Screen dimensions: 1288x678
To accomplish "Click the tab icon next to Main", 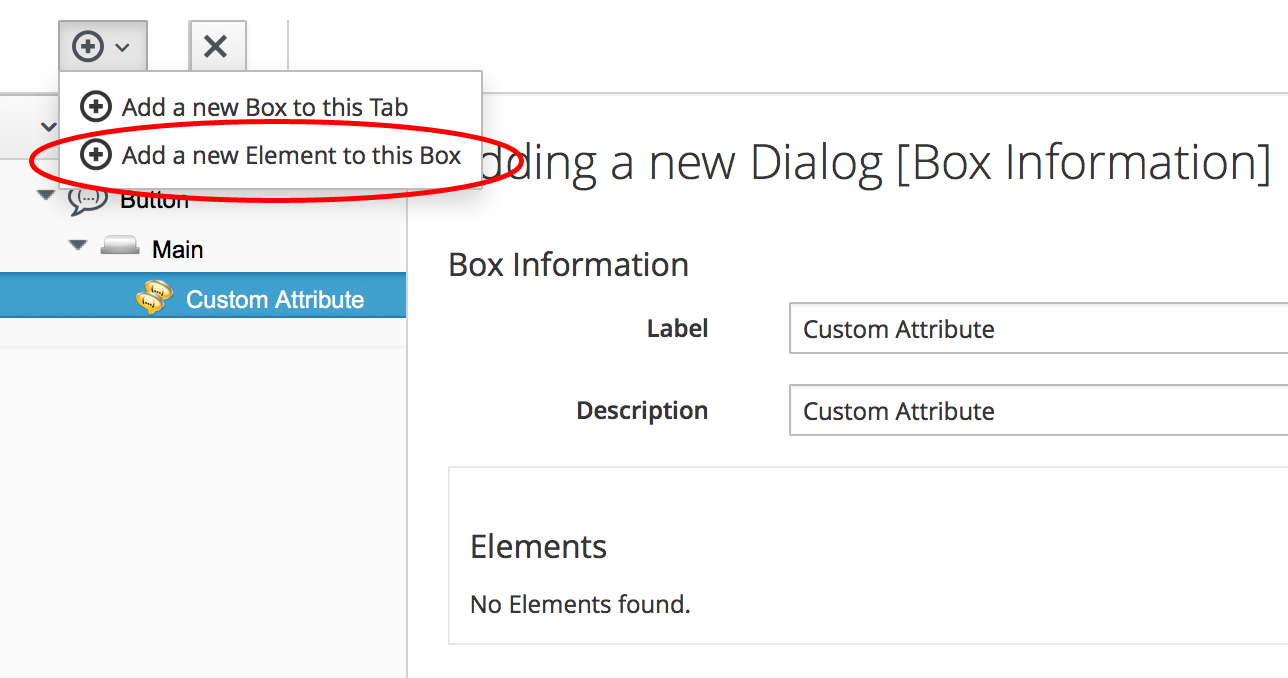I will [120, 247].
